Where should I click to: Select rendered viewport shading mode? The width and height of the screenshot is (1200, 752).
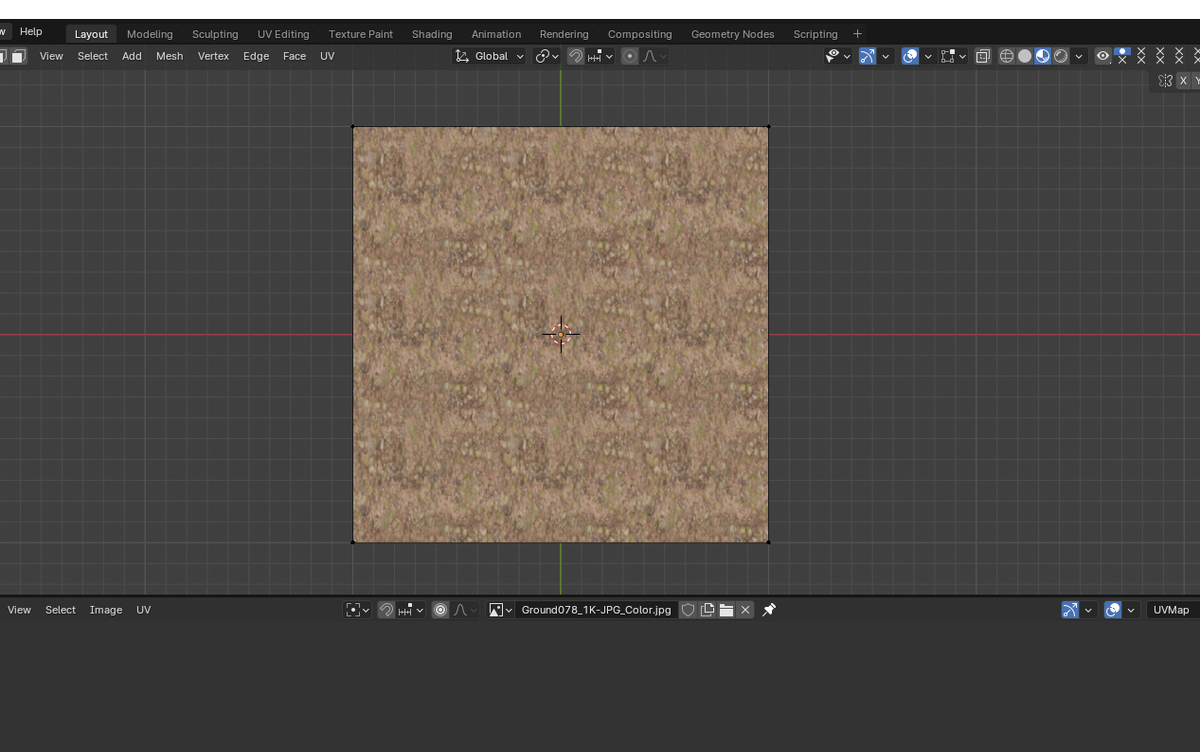[x=1061, y=56]
